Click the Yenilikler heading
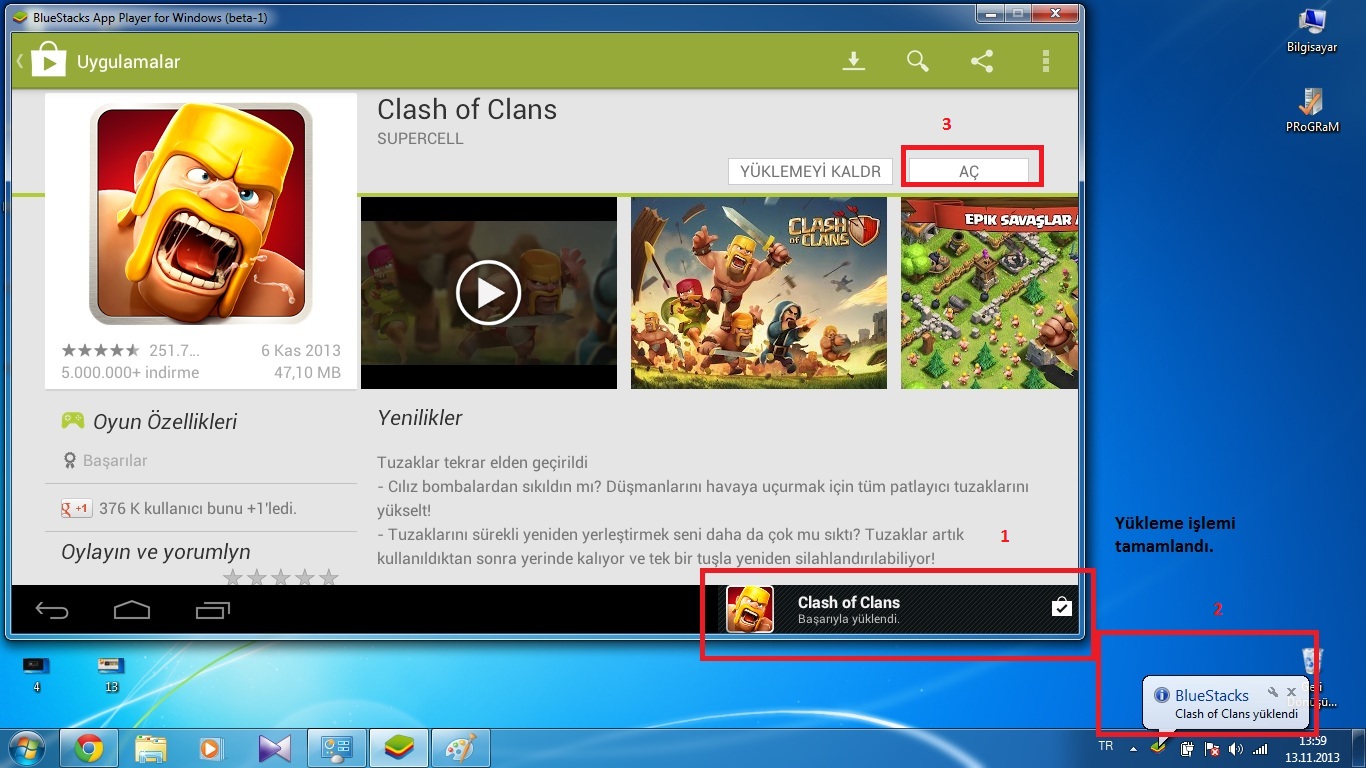This screenshot has height=768, width=1366. pos(420,418)
